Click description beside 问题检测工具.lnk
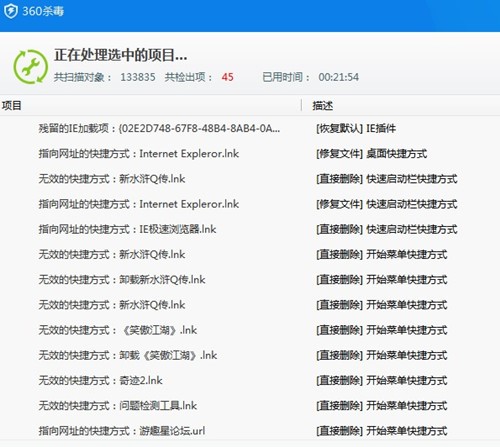This screenshot has width=500, height=447. click(x=381, y=406)
